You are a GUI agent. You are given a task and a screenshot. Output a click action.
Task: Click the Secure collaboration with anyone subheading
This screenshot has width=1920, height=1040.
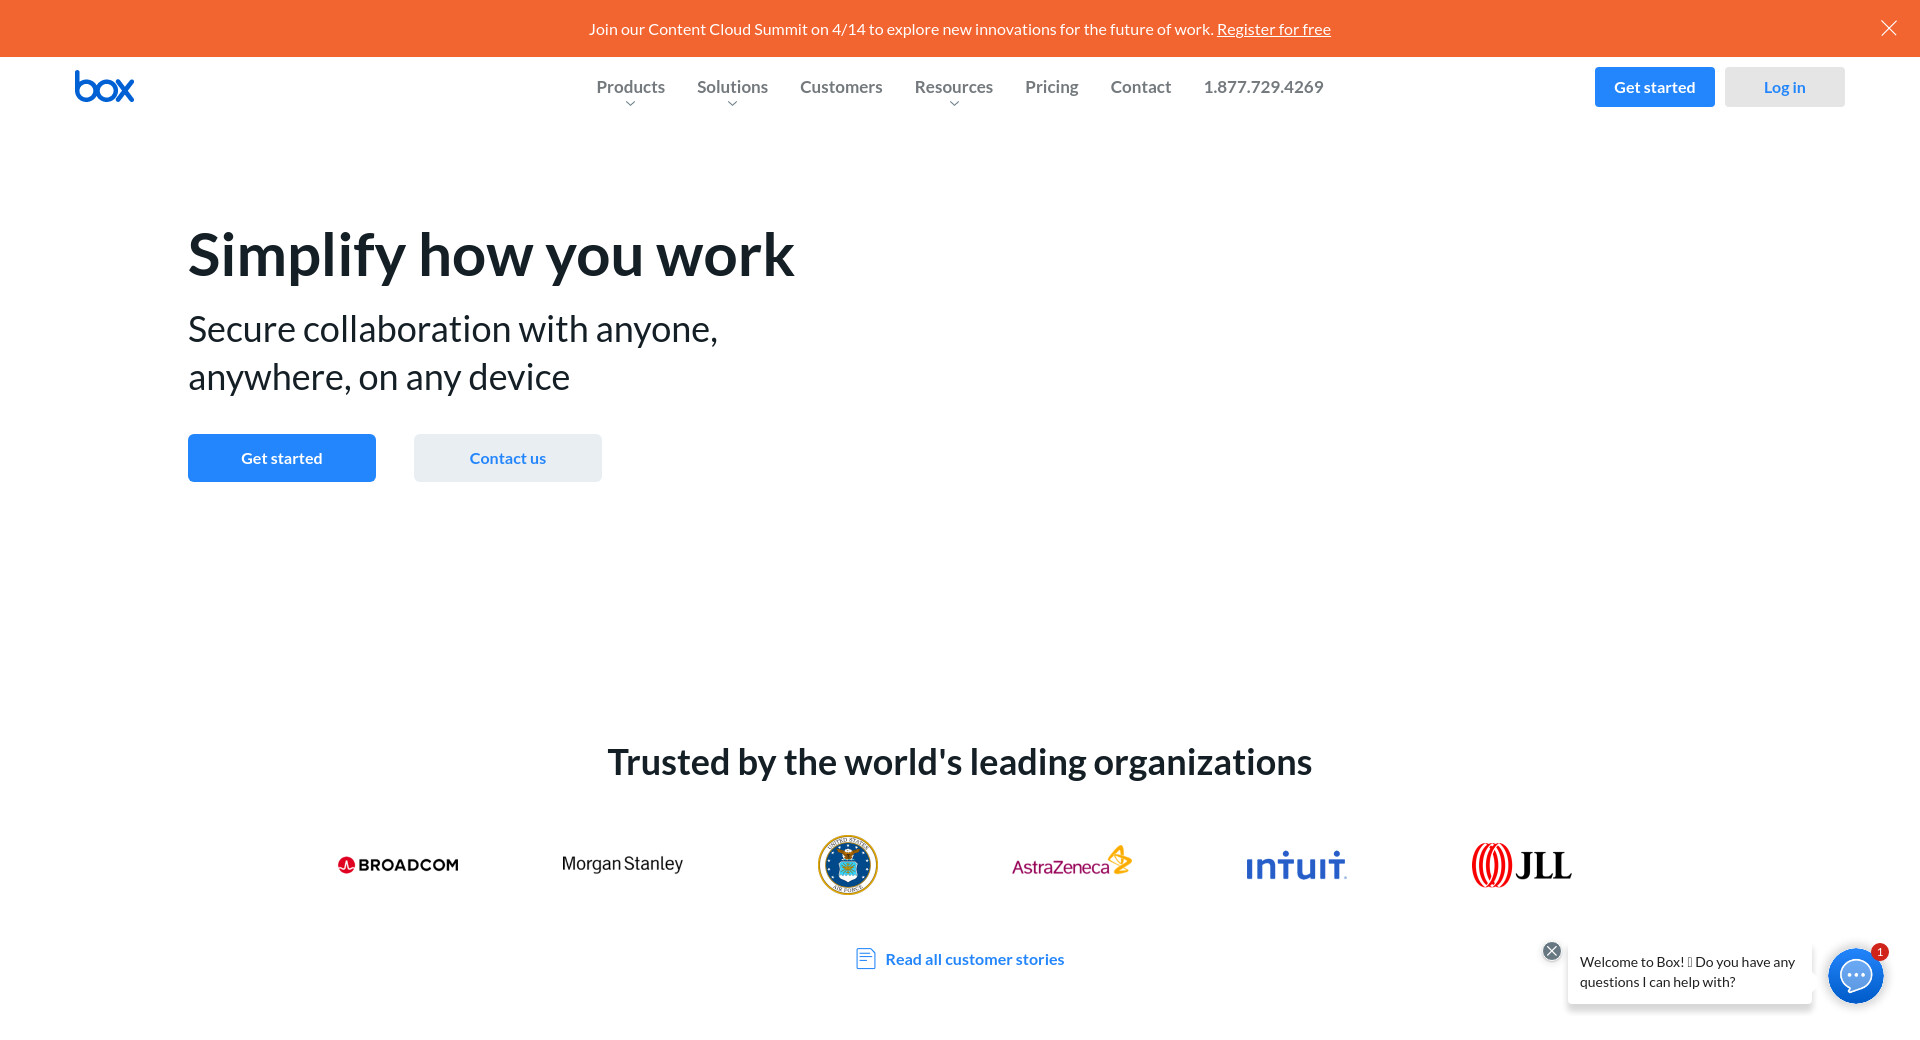(x=453, y=353)
